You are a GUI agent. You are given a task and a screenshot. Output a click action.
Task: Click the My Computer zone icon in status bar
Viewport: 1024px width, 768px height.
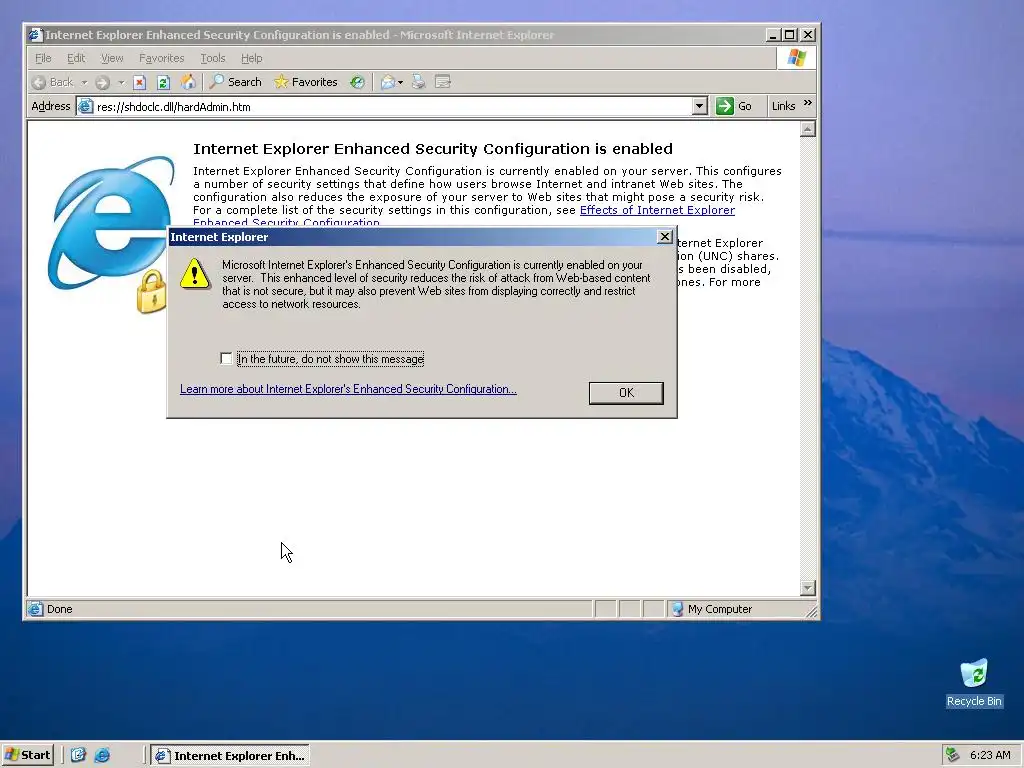click(x=677, y=609)
